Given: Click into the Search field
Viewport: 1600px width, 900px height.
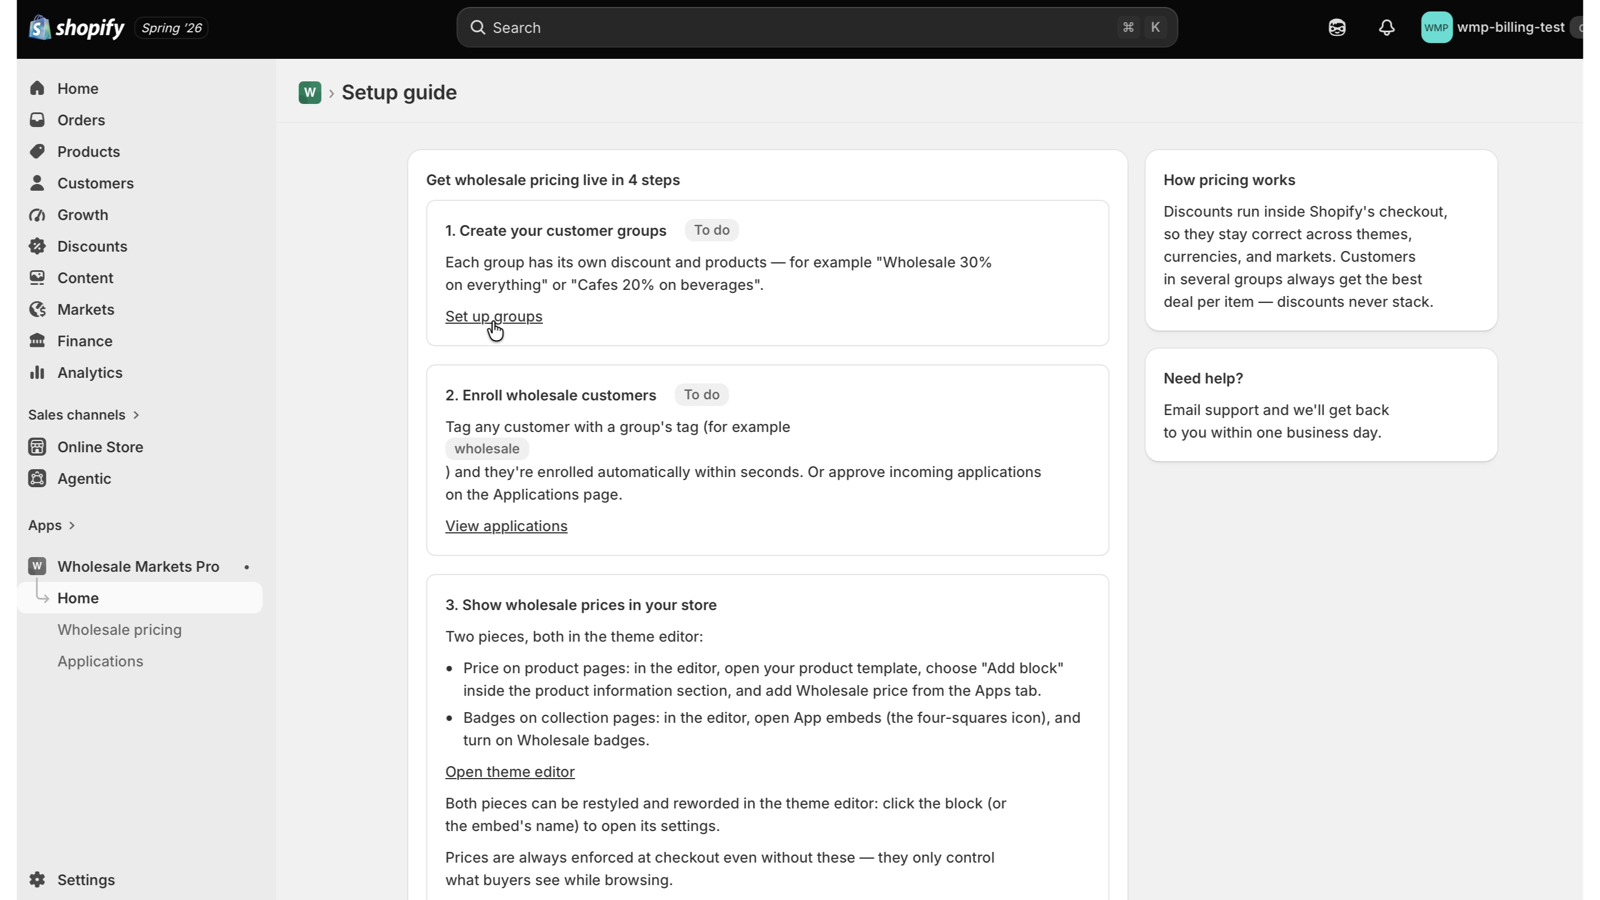Looking at the screenshot, I should [816, 28].
